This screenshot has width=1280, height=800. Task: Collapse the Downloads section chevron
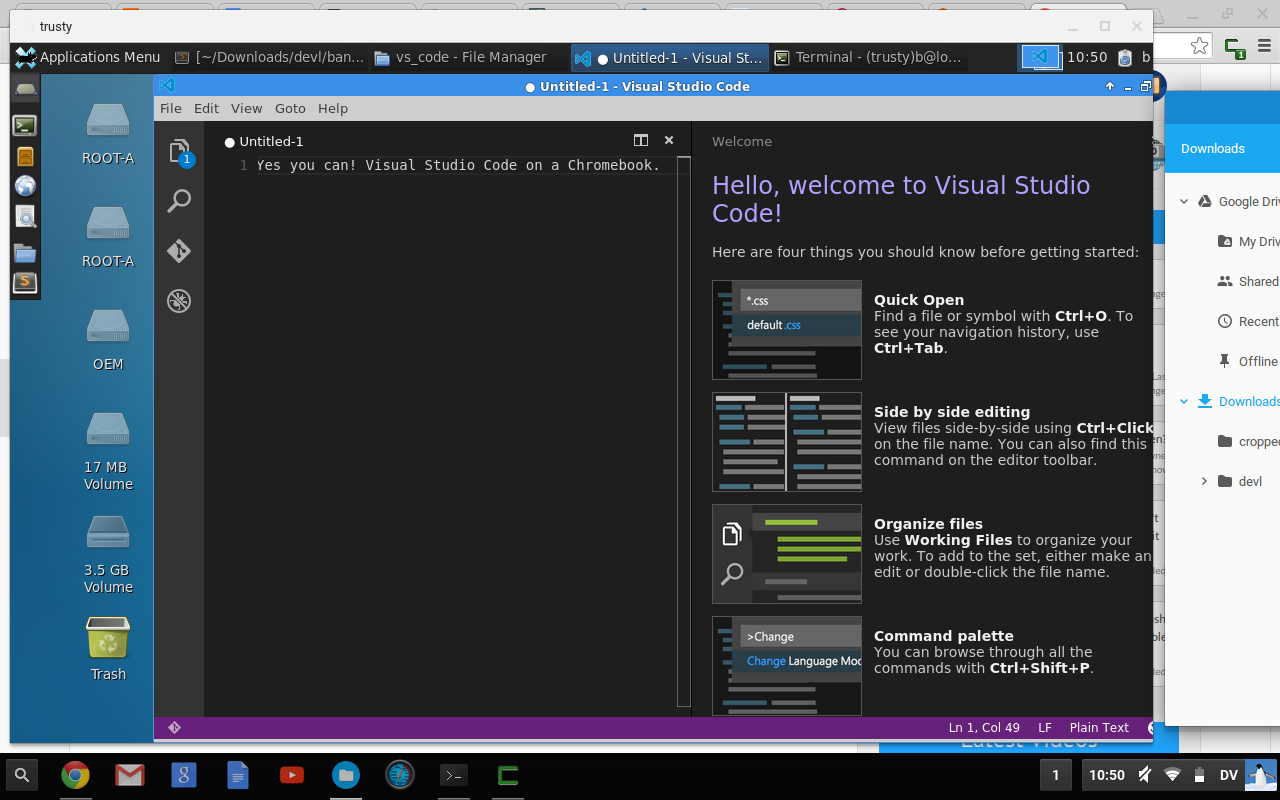(1184, 401)
